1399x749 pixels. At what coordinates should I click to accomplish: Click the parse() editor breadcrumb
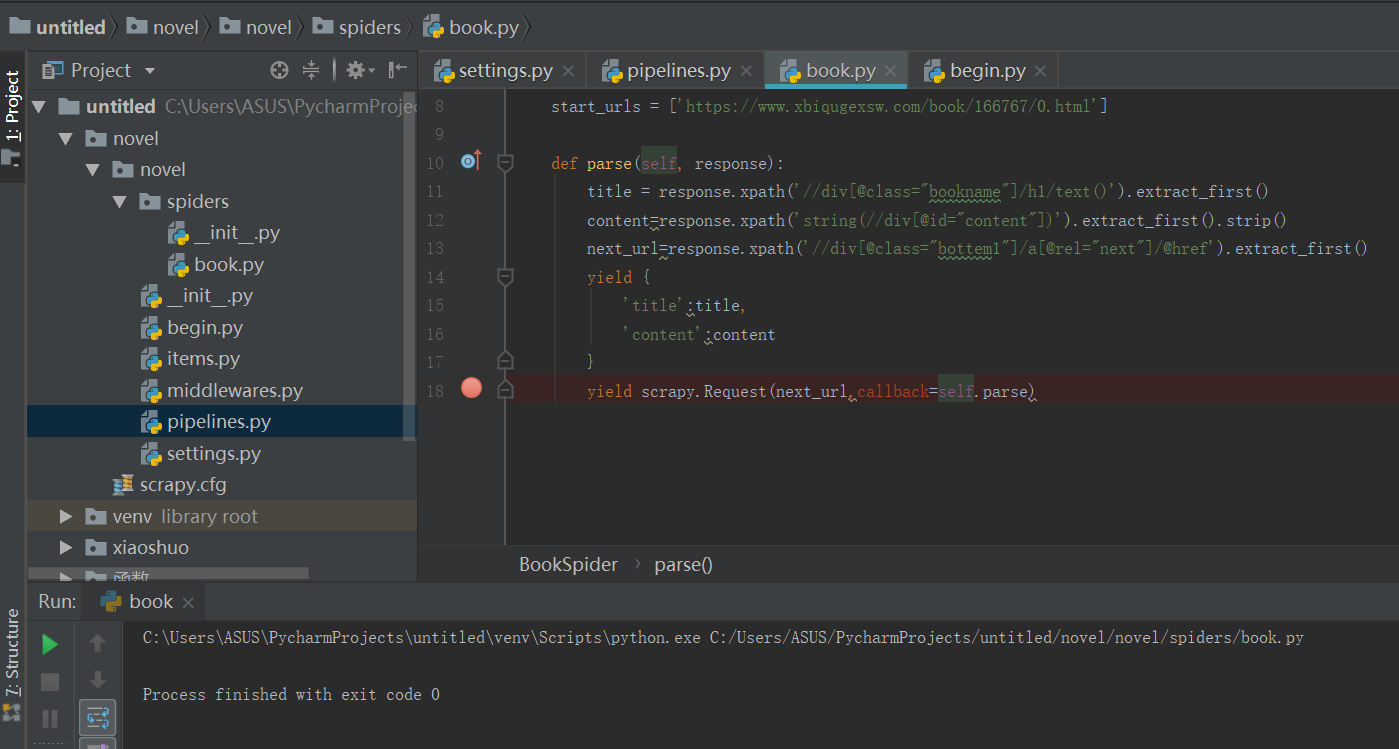tap(683, 564)
